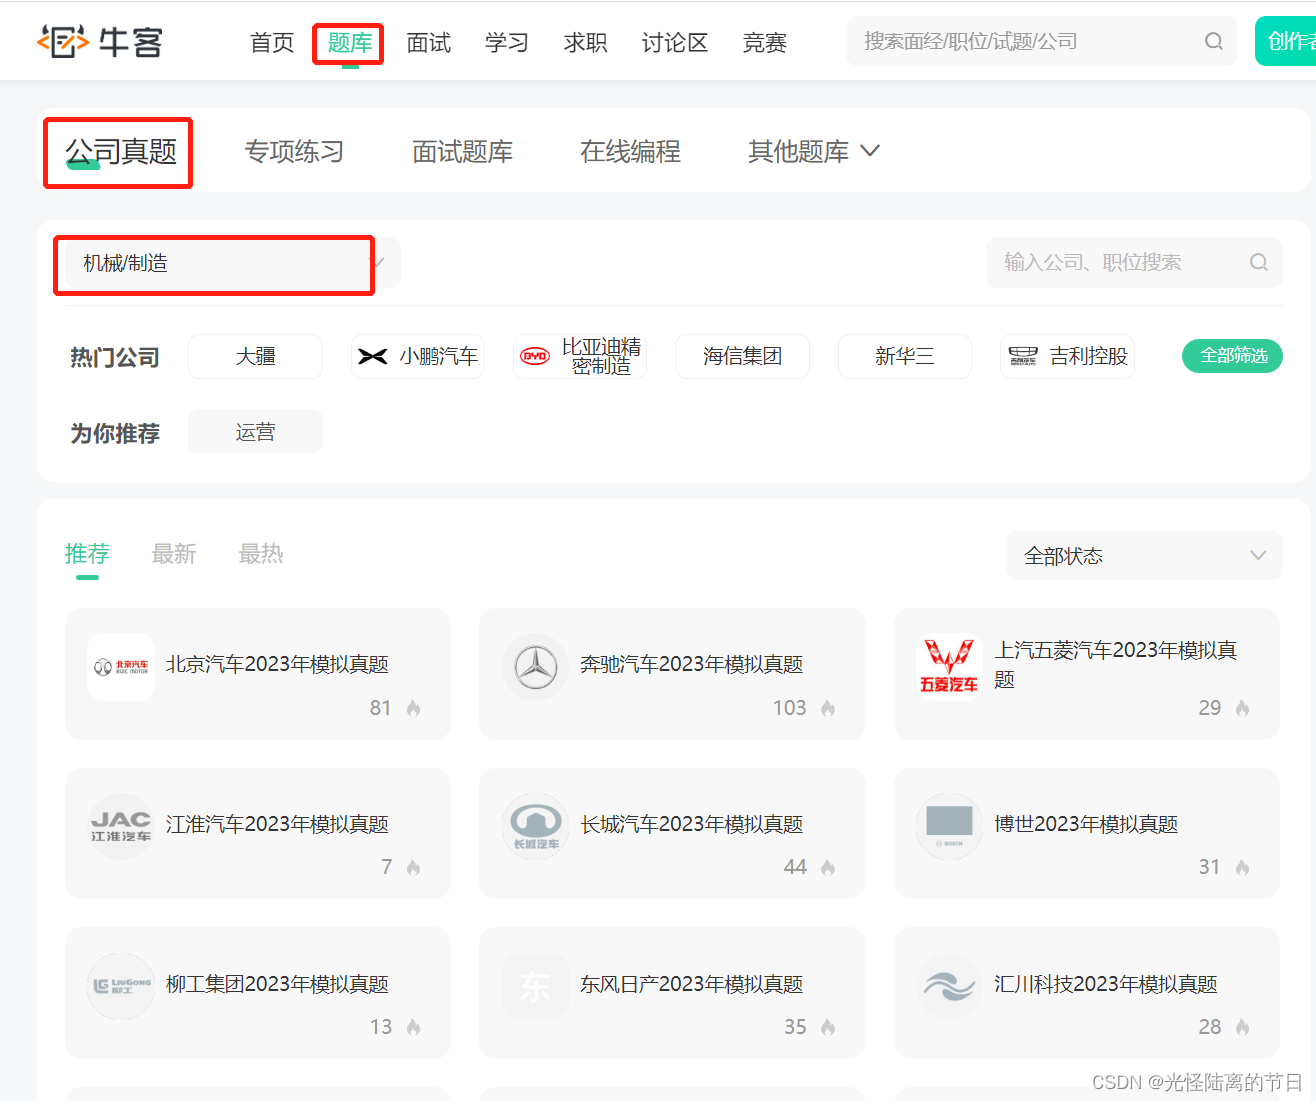Click flame icon on 江淮汽车 card
Image resolution: width=1316 pixels, height=1101 pixels.
coord(413,867)
